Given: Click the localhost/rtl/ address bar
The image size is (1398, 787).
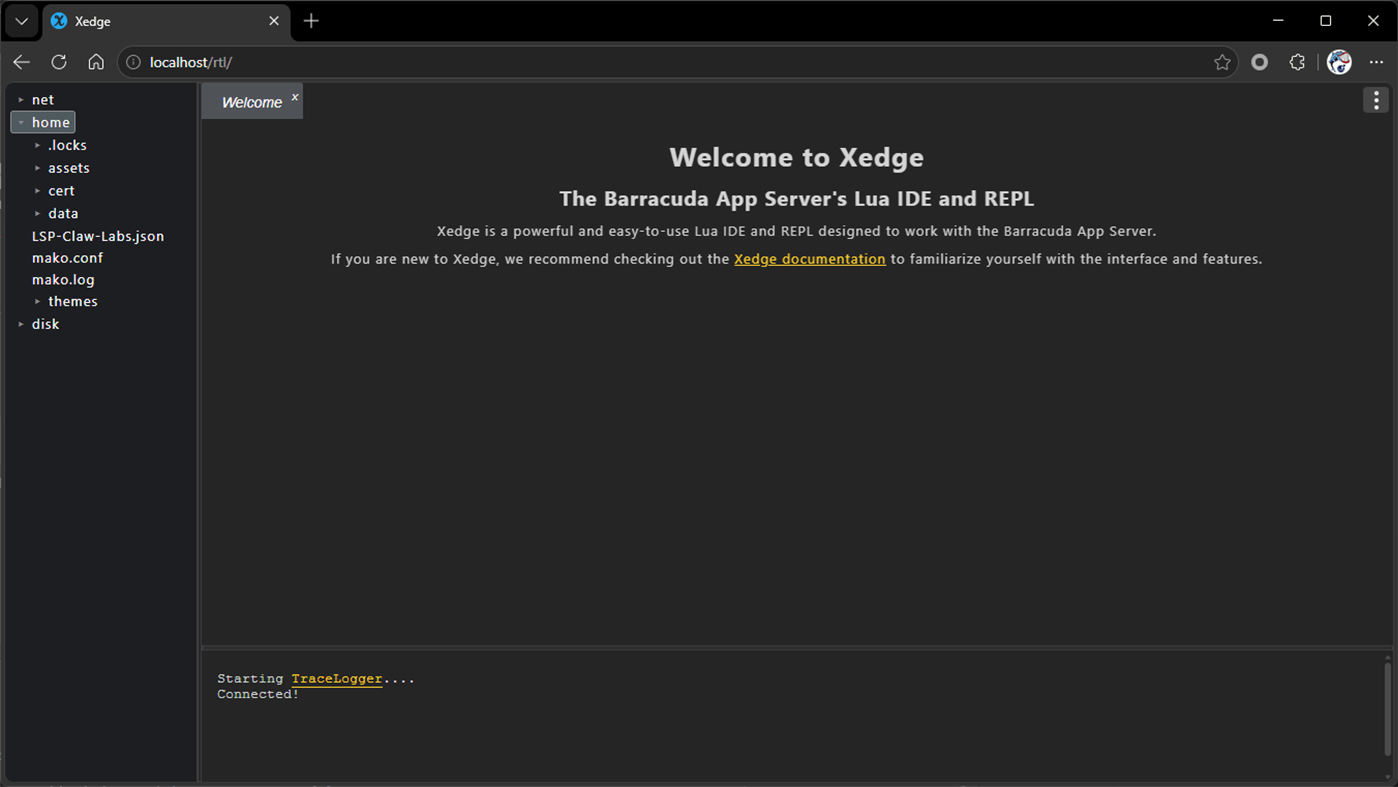Looking at the screenshot, I should (678, 62).
